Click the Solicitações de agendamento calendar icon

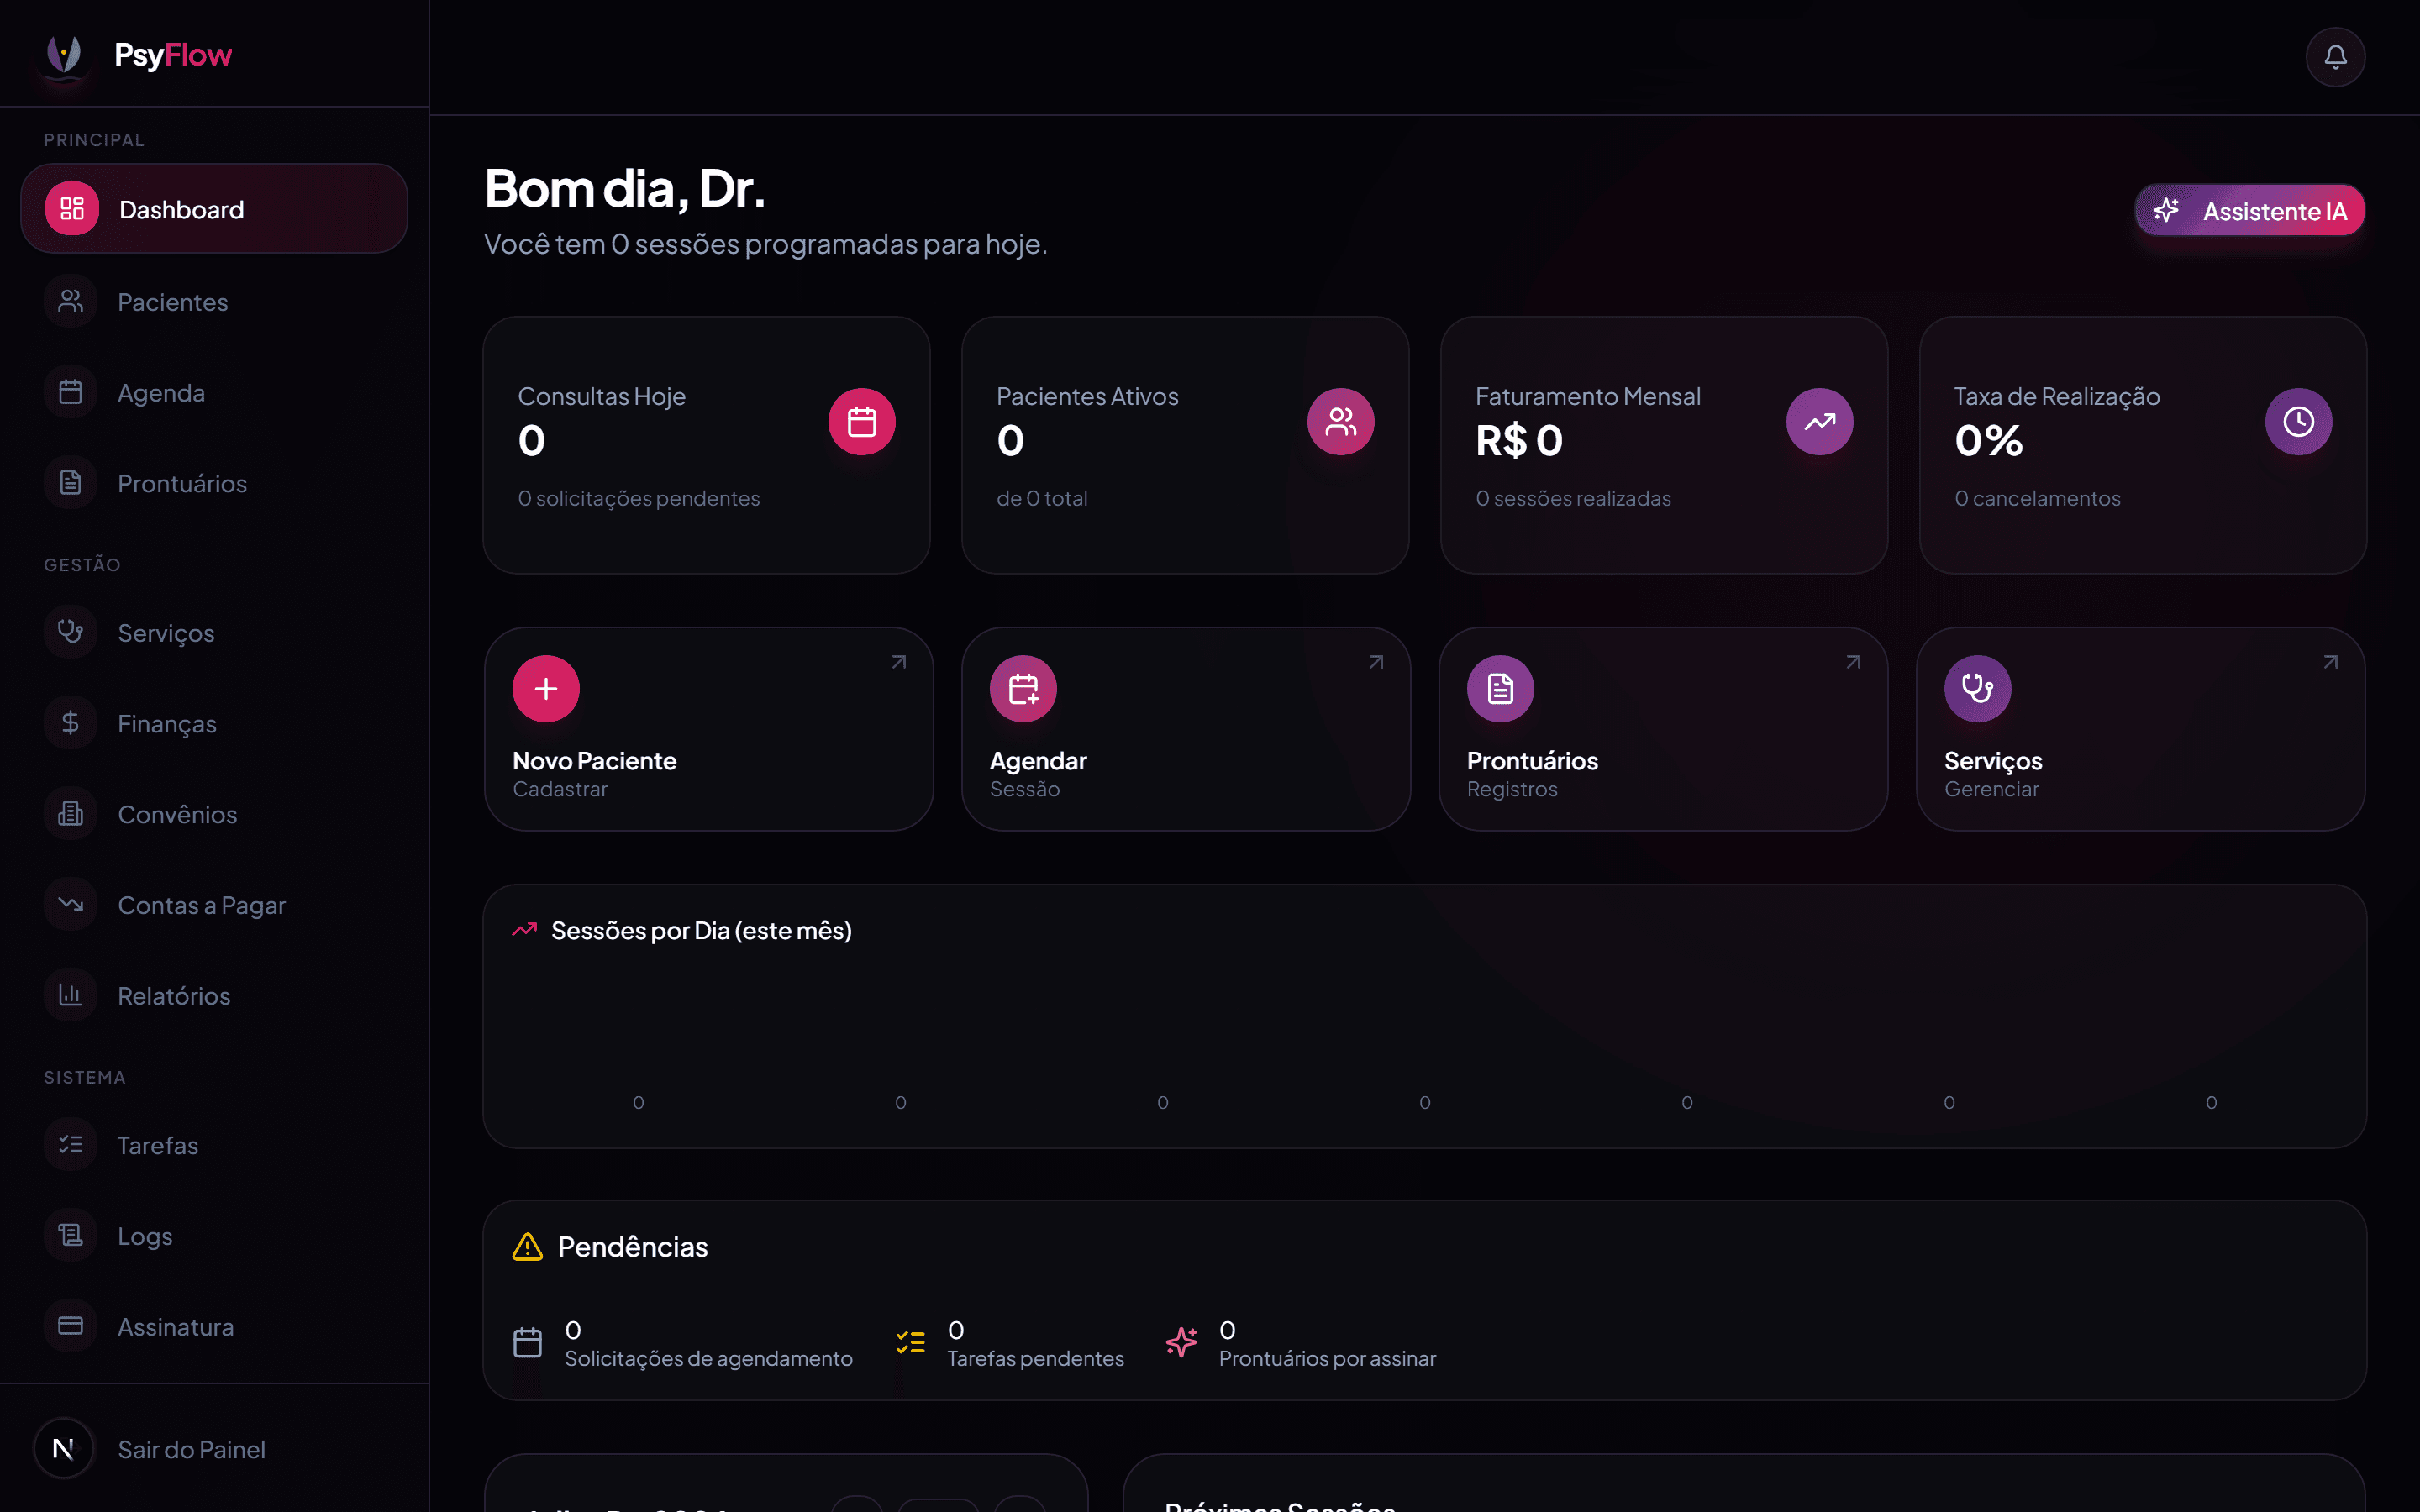tap(528, 1342)
